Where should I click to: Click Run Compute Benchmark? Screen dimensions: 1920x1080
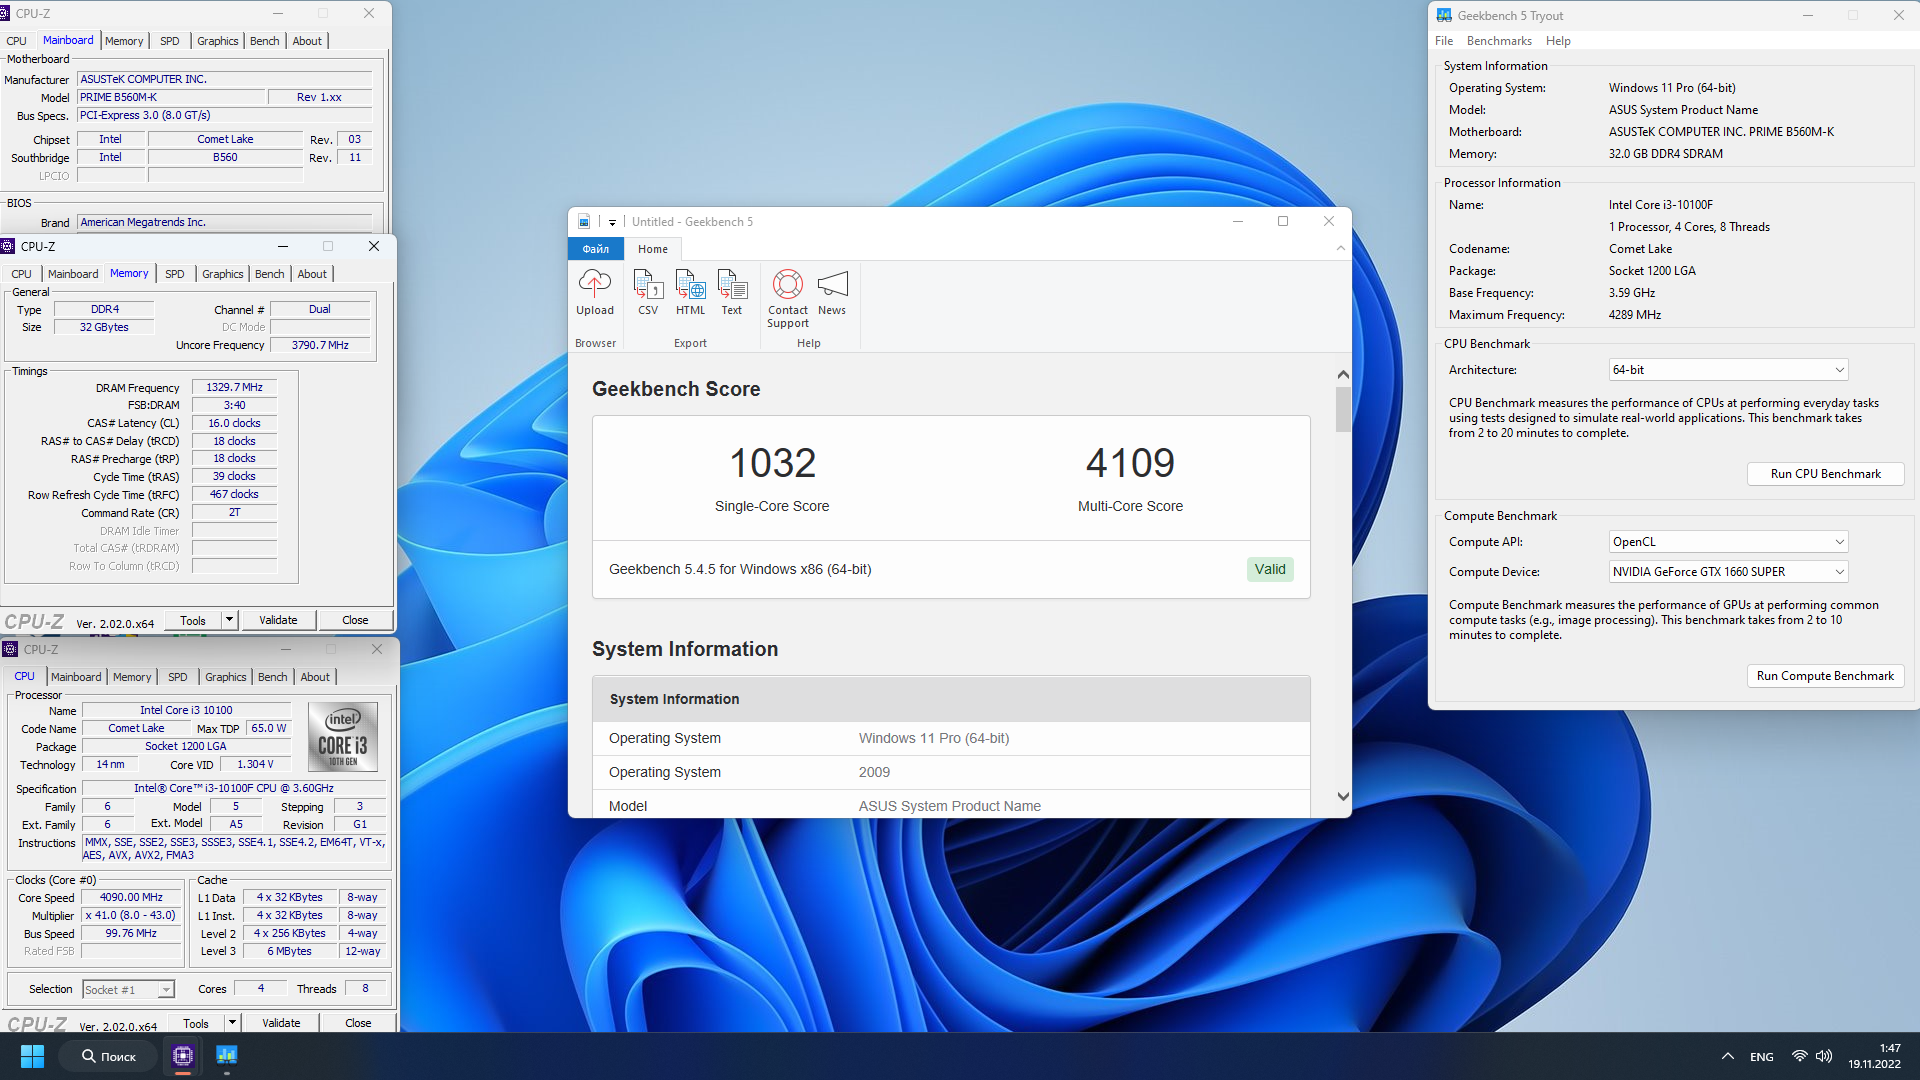(x=1825, y=676)
